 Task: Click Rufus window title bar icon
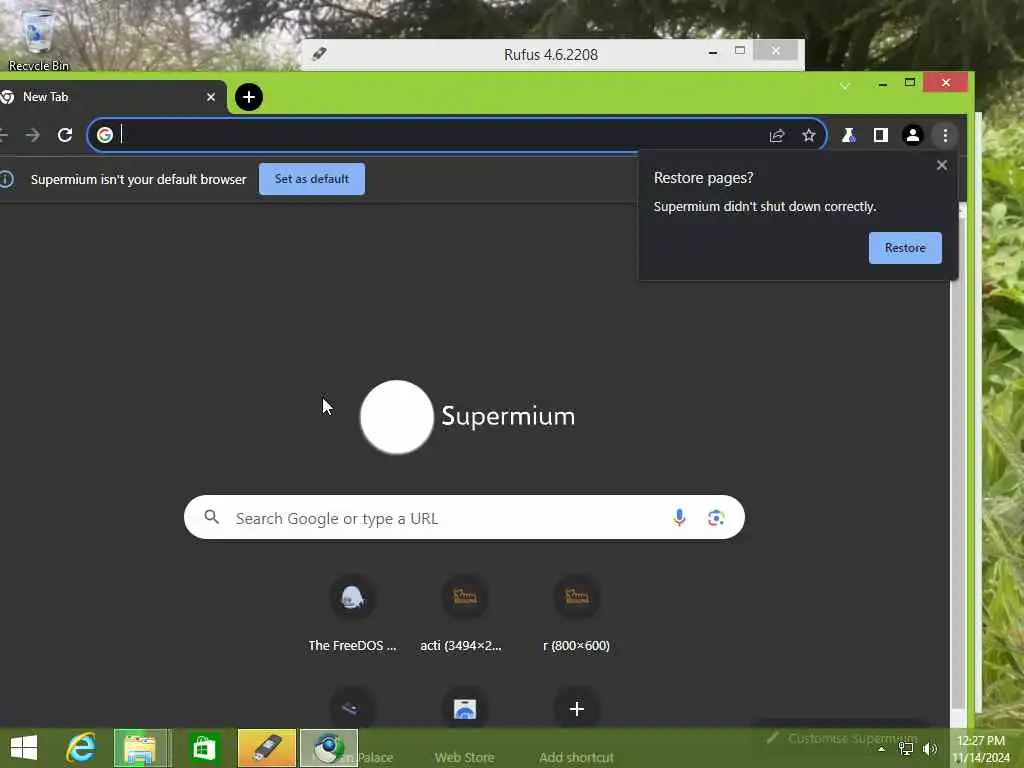(x=319, y=54)
